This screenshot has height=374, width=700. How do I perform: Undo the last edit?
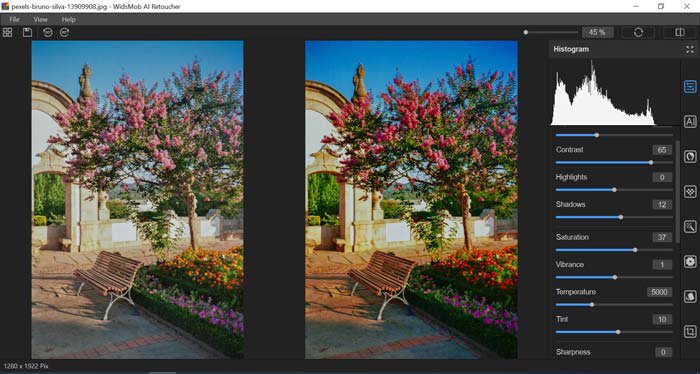coord(47,32)
